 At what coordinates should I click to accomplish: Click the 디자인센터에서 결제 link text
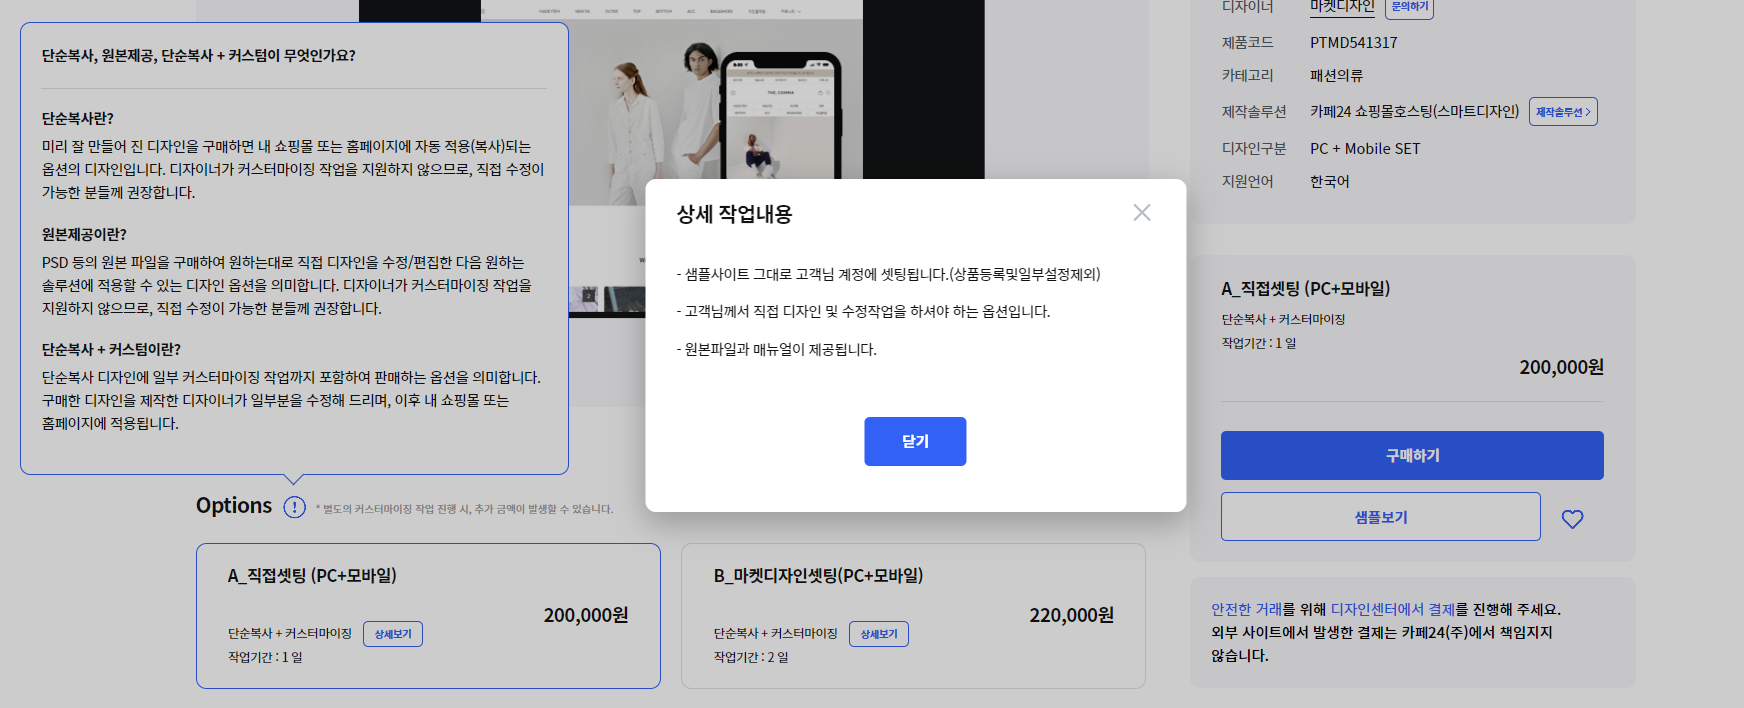[1392, 609]
